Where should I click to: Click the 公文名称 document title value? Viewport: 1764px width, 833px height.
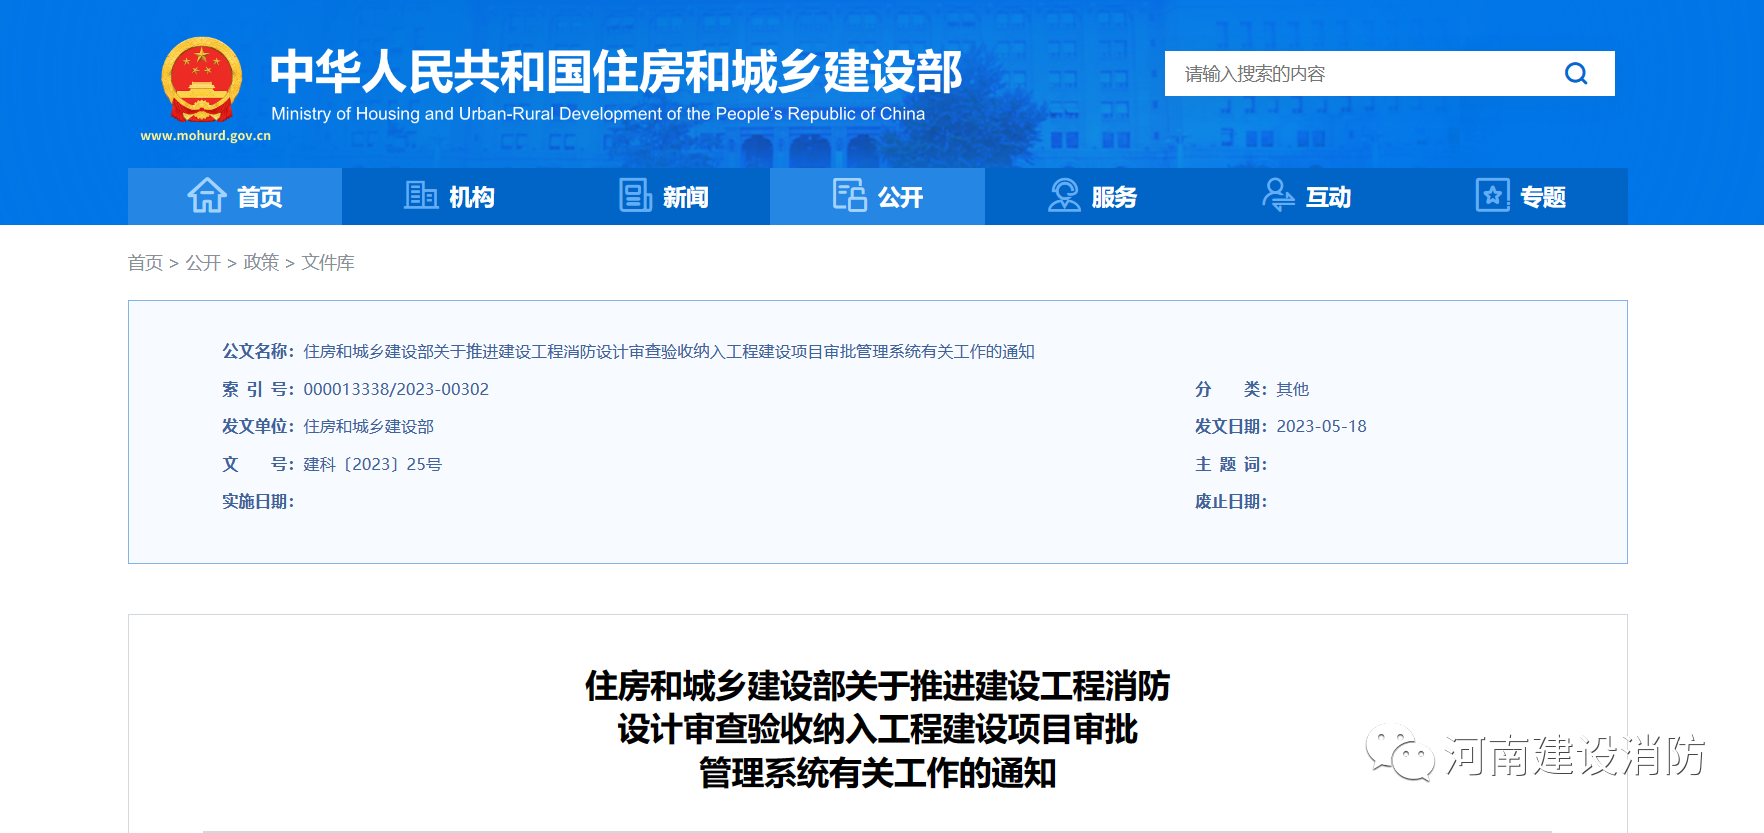coord(669,351)
